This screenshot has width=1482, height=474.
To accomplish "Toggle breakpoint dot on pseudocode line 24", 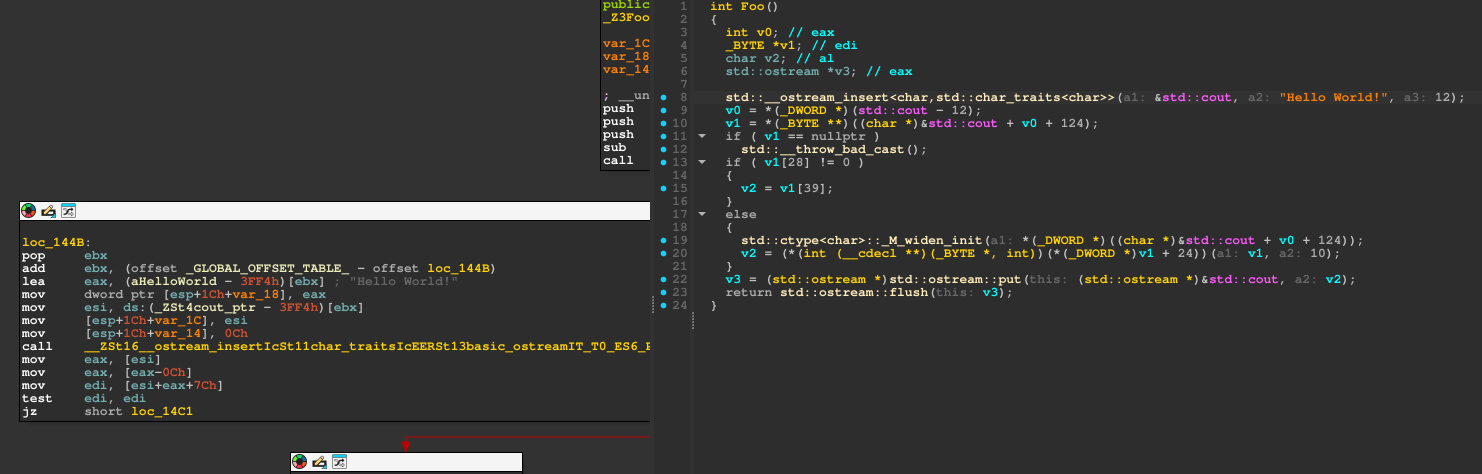I will pos(664,305).
